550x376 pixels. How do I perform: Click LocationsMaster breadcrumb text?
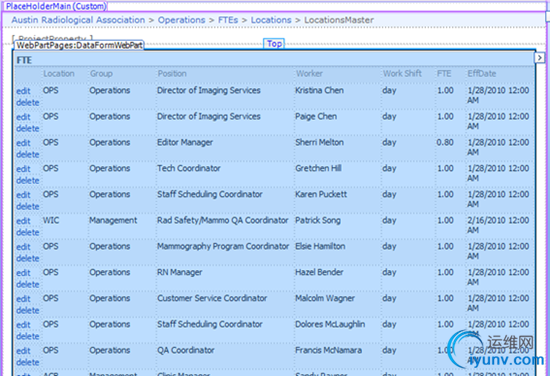339,20
